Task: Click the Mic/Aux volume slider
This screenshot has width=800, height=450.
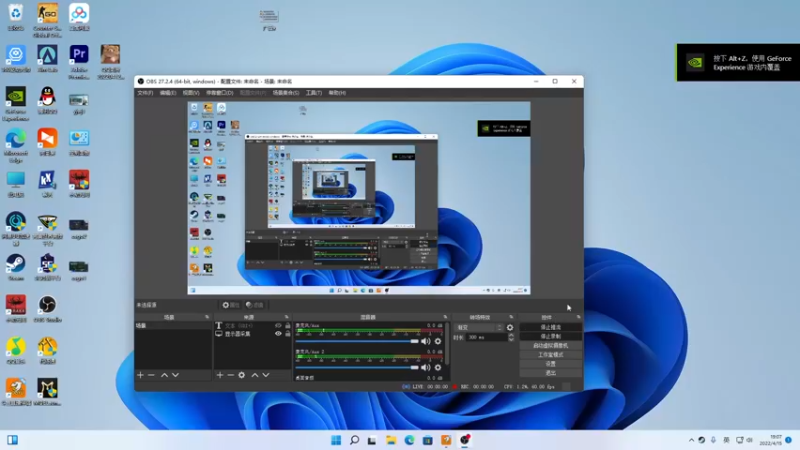Action: 357,341
